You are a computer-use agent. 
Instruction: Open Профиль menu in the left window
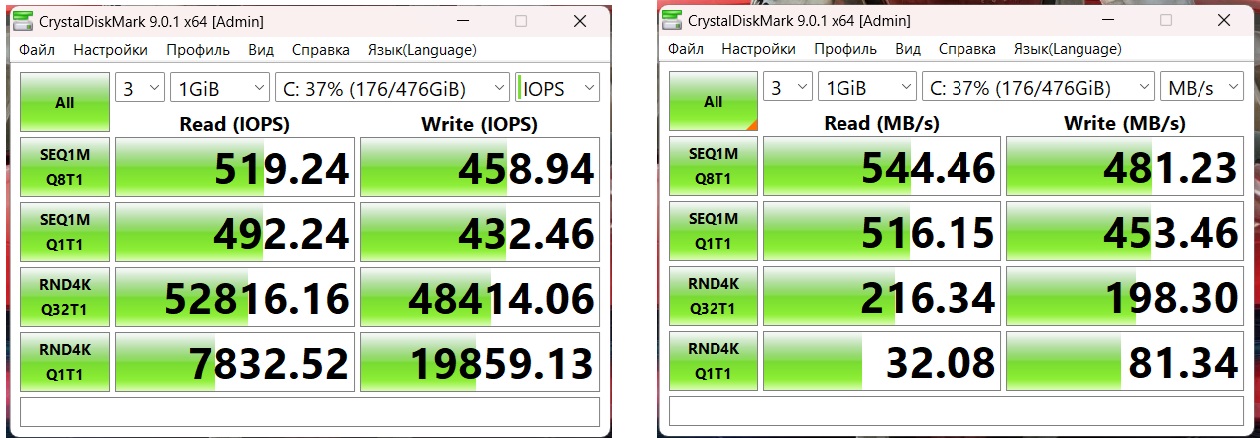pyautogui.click(x=198, y=50)
